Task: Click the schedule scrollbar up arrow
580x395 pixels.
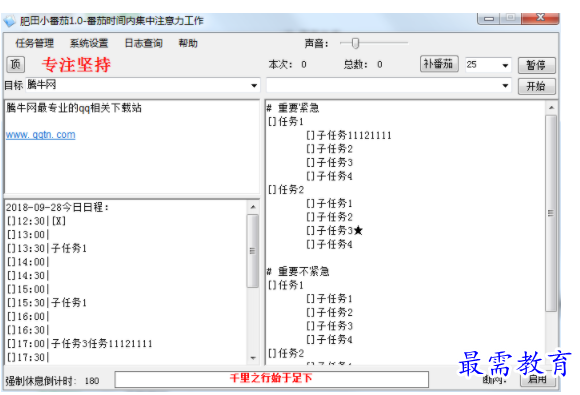Action: pyautogui.click(x=253, y=207)
